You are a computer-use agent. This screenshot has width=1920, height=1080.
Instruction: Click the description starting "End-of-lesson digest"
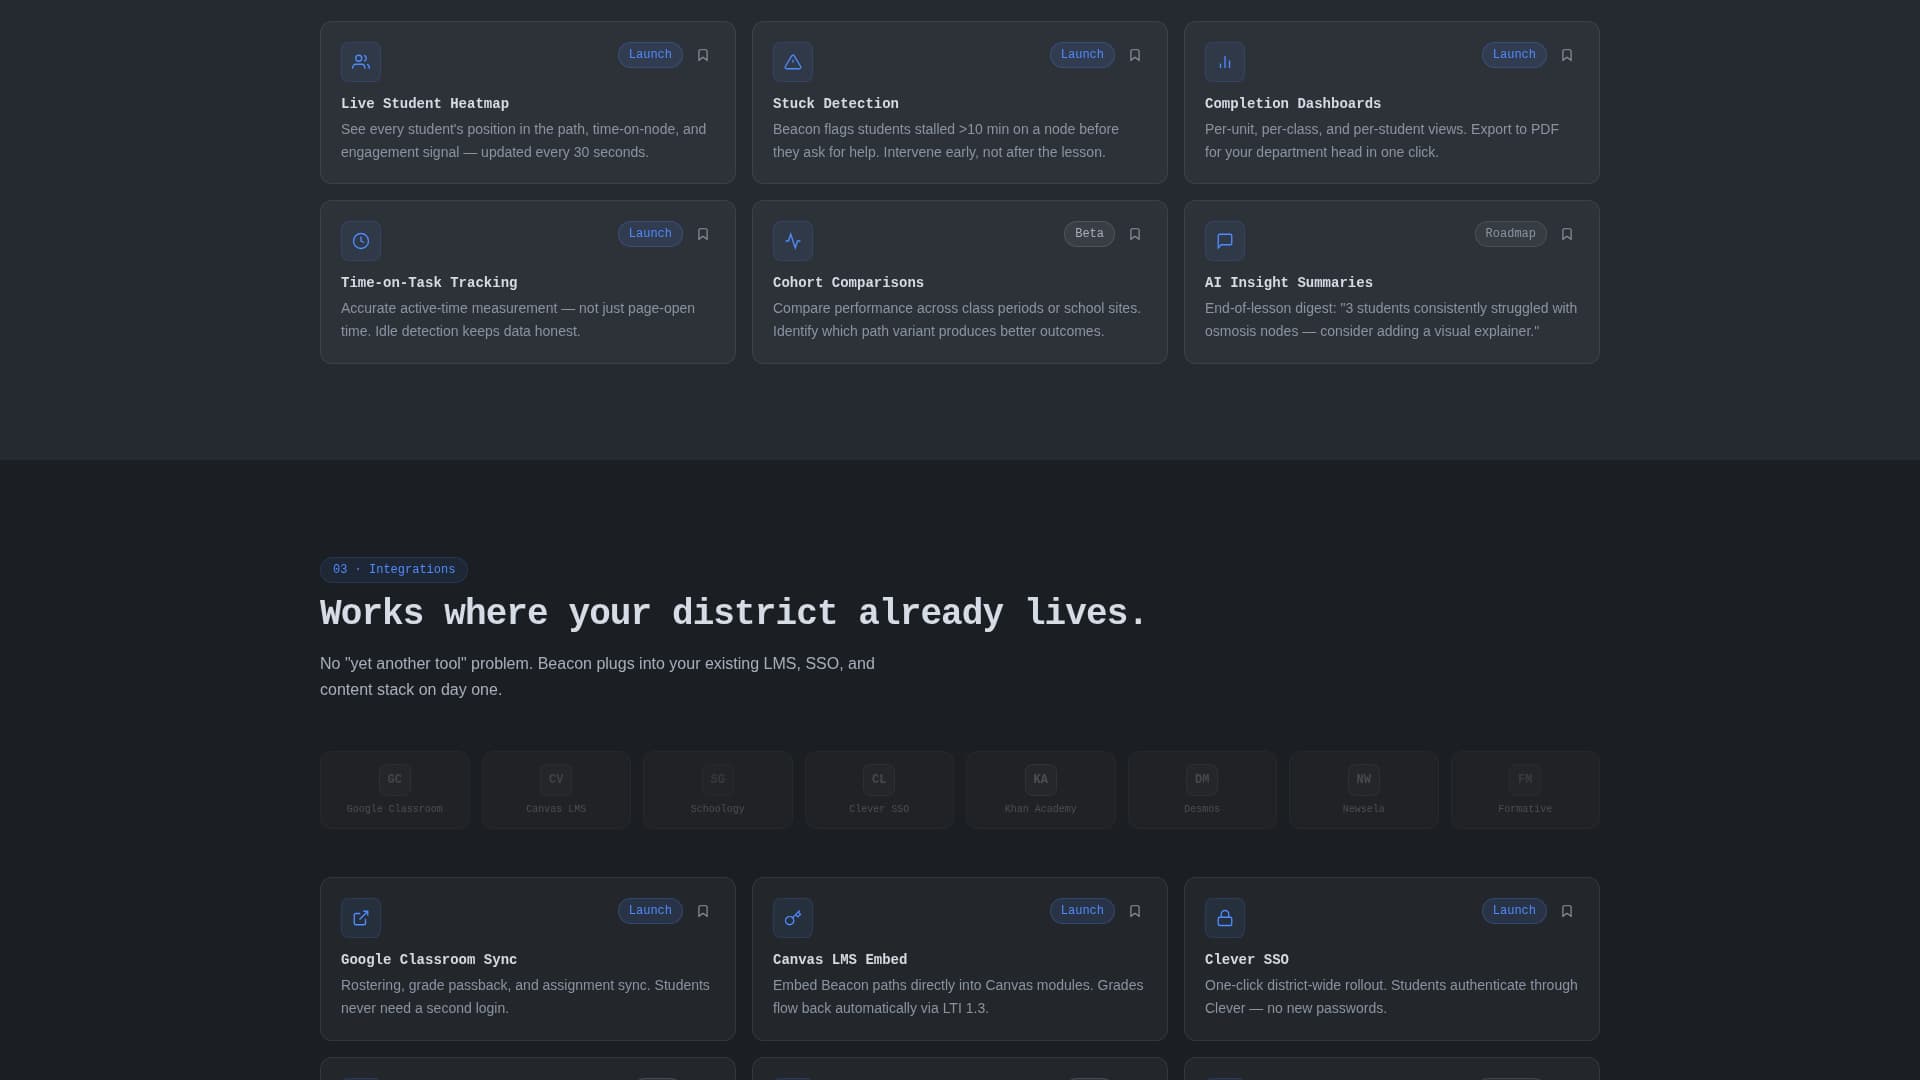1391,320
